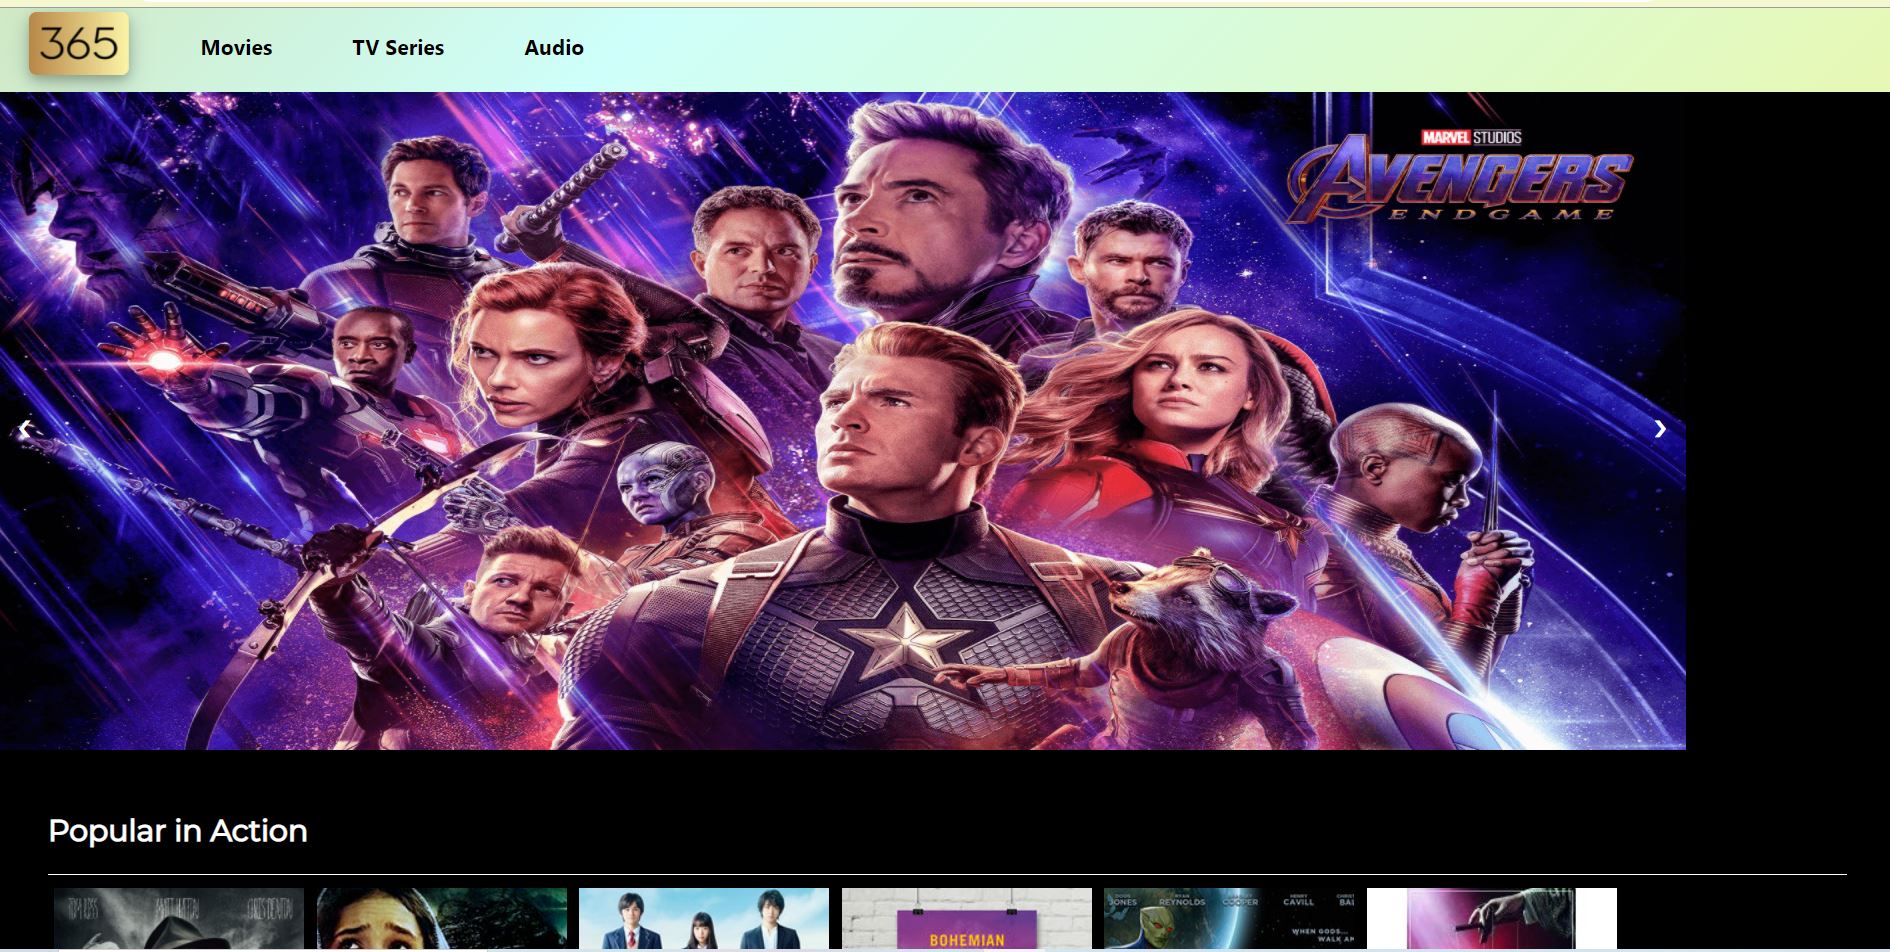Select the school uniform students thumbnail

(703, 918)
